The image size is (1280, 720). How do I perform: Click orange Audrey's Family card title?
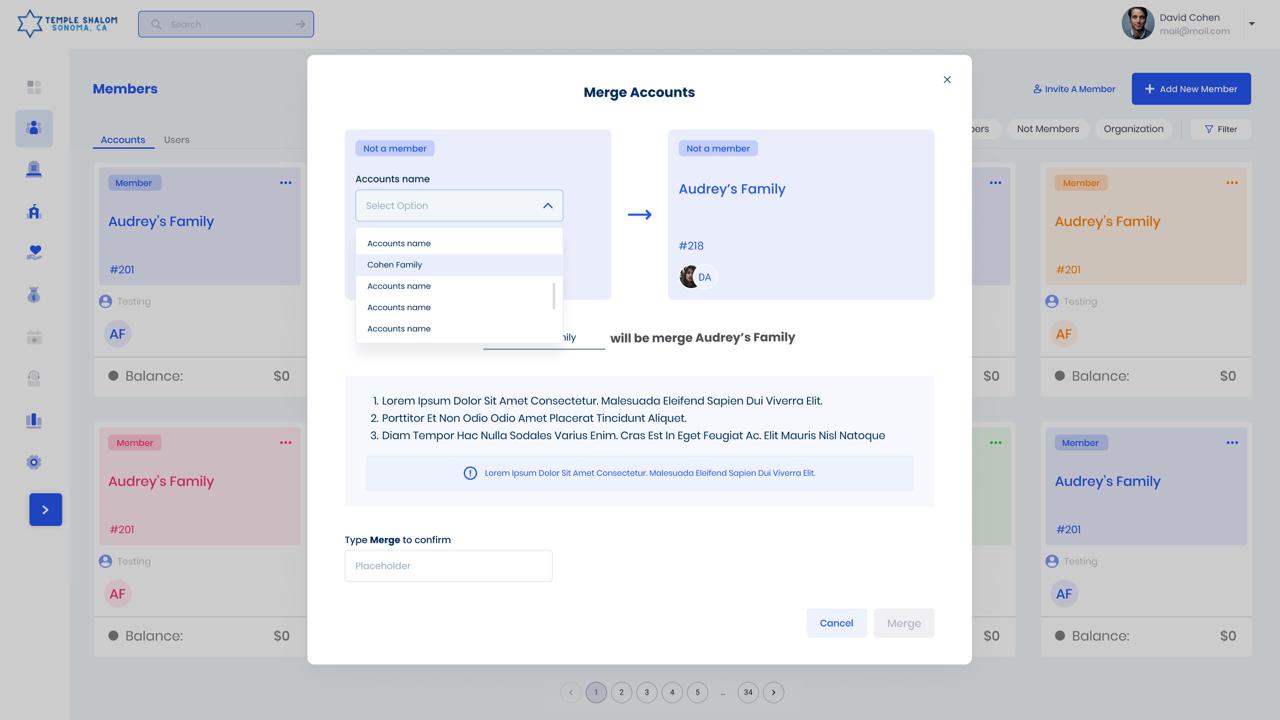point(1108,222)
